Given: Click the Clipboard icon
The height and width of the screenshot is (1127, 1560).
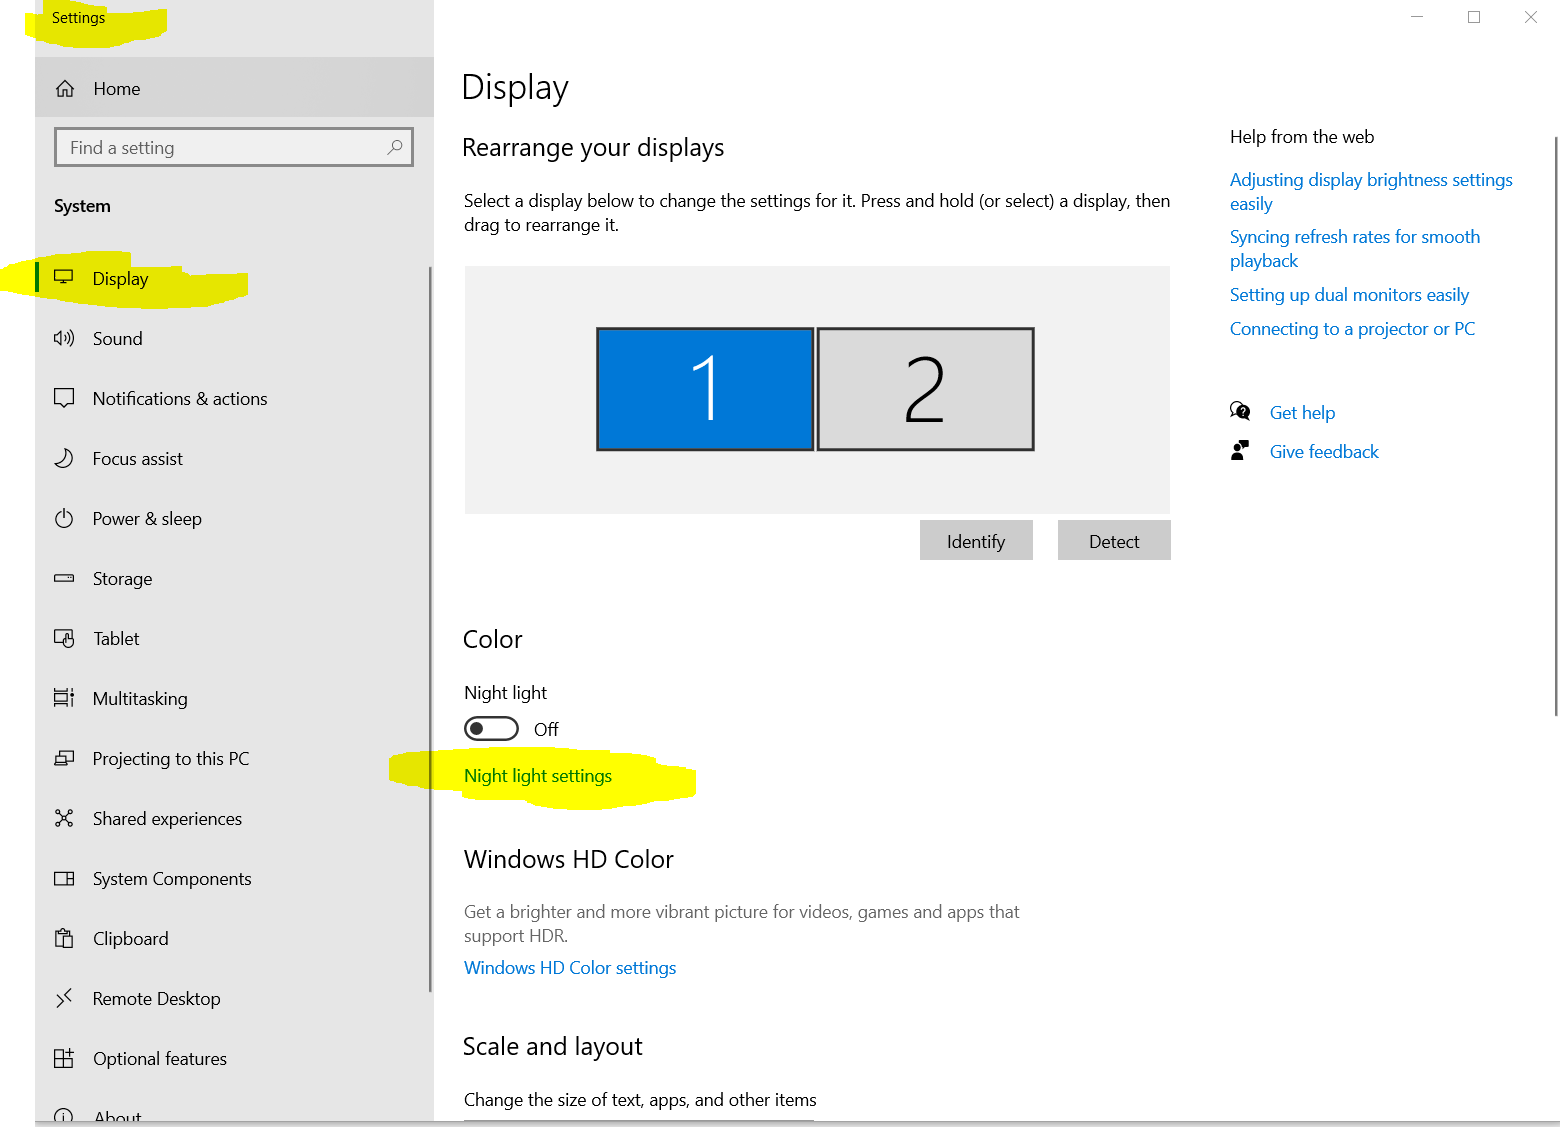Looking at the screenshot, I should coord(64,938).
